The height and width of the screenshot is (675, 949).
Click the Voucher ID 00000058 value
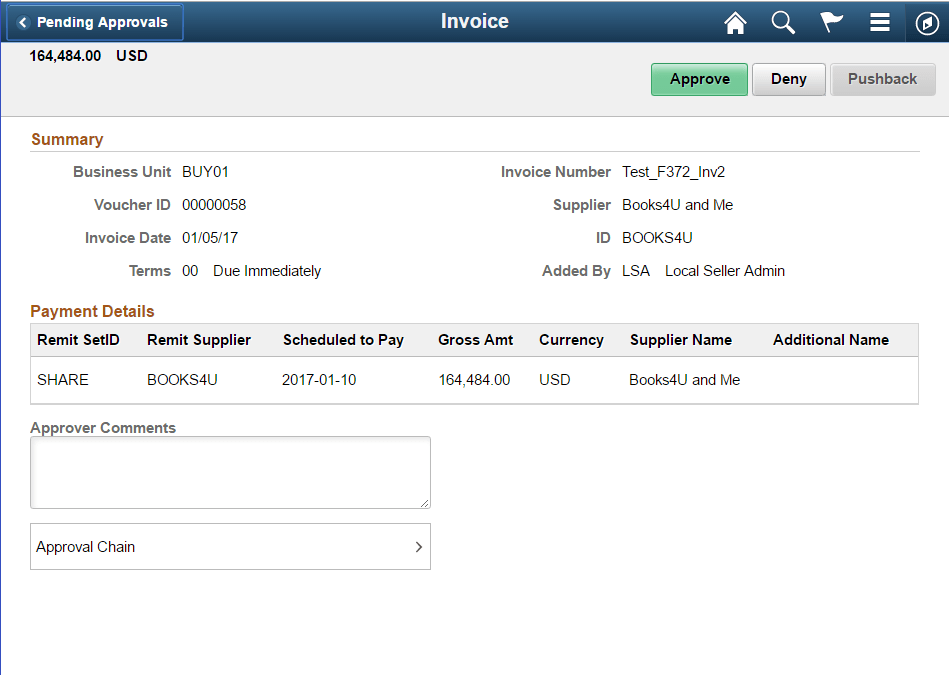[x=214, y=205]
